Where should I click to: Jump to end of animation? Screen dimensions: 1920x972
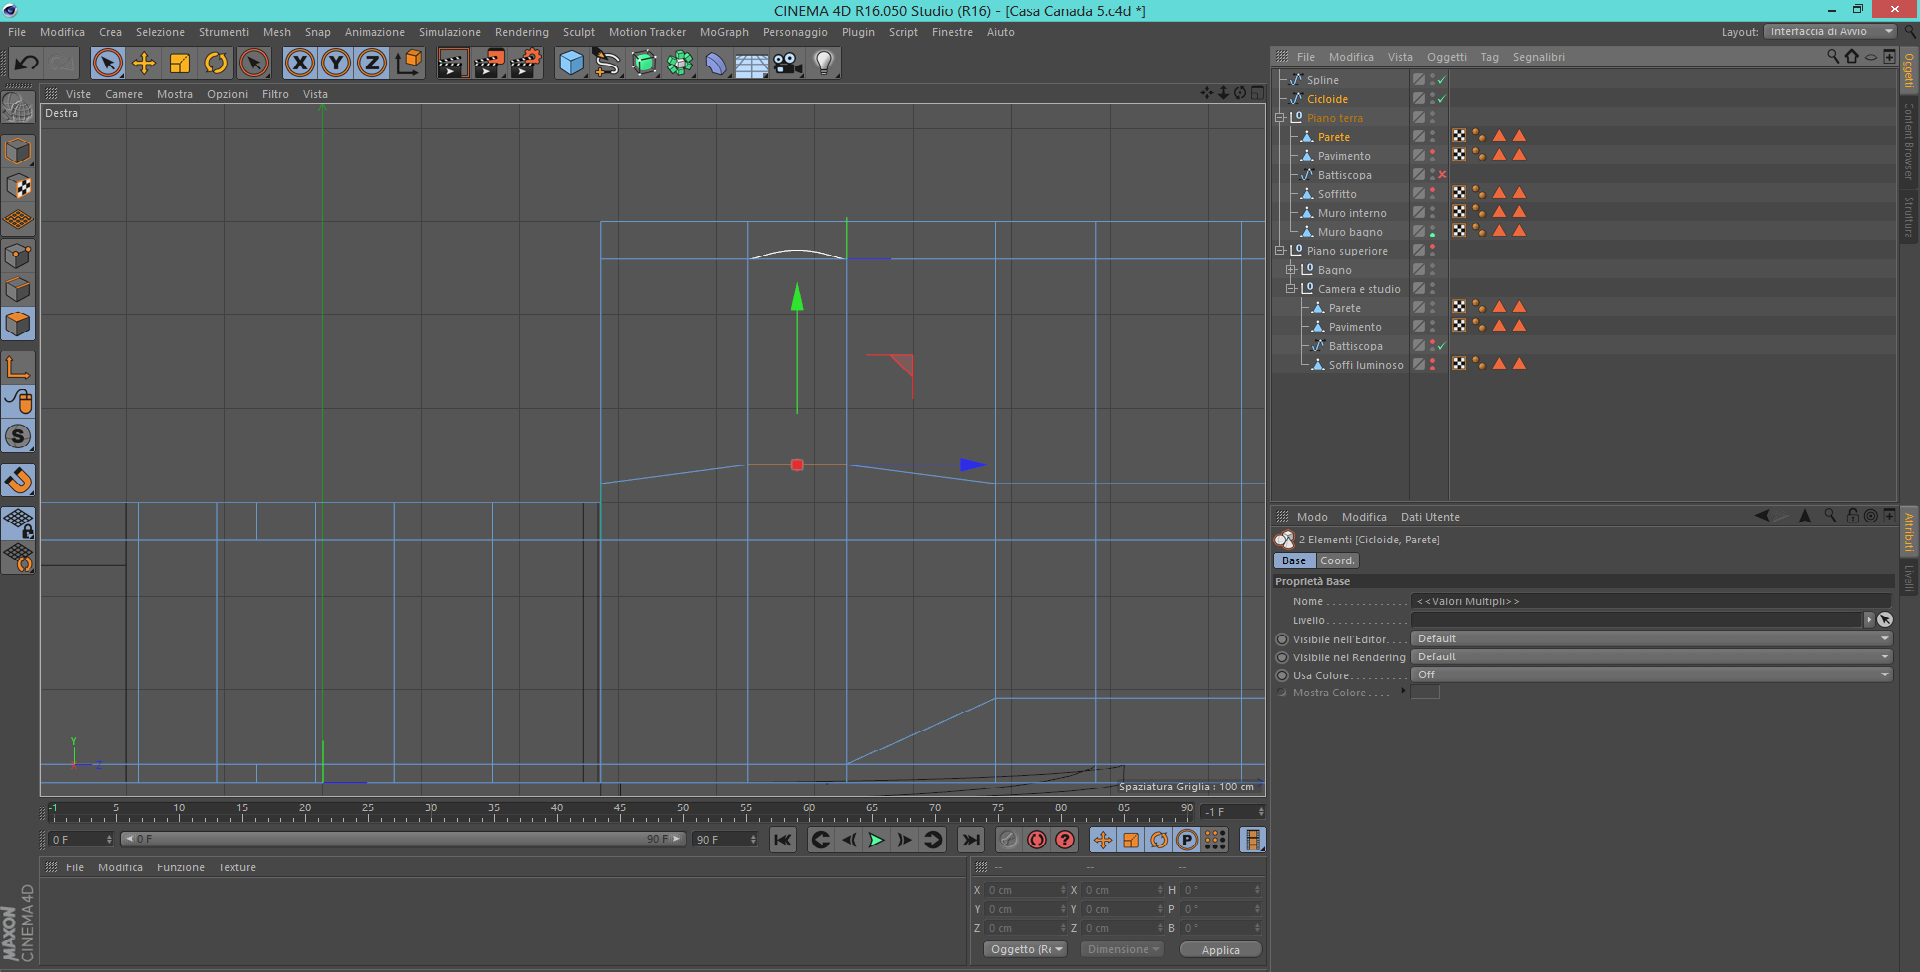pyautogui.click(x=970, y=840)
